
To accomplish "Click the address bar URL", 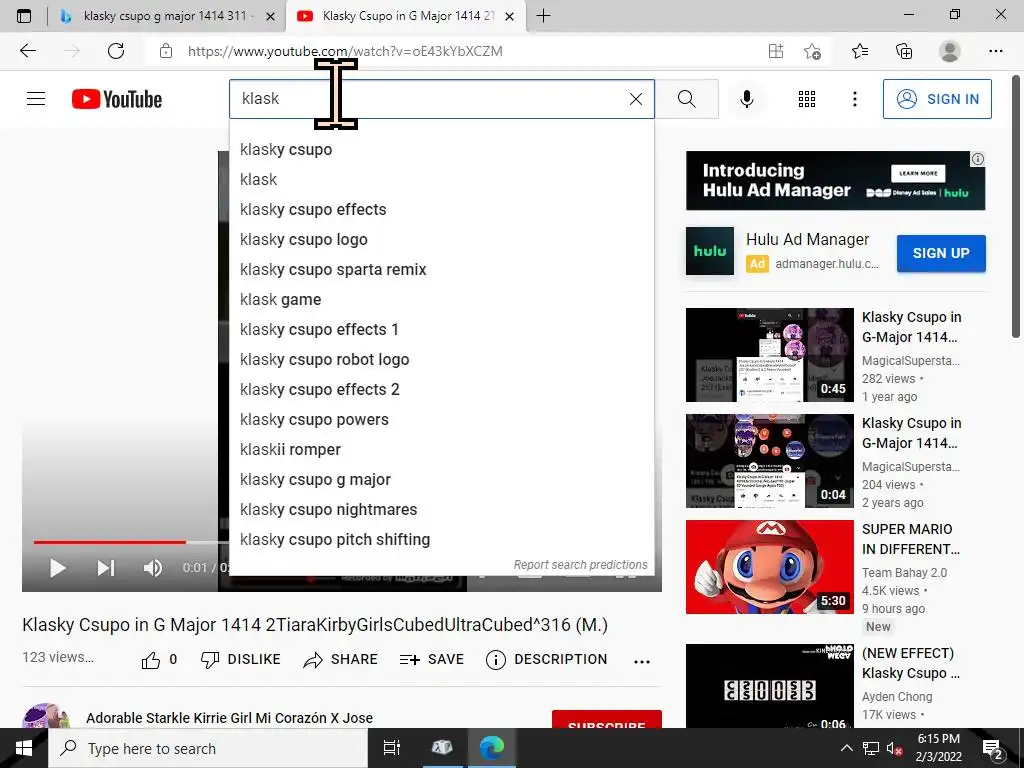I will [x=345, y=51].
